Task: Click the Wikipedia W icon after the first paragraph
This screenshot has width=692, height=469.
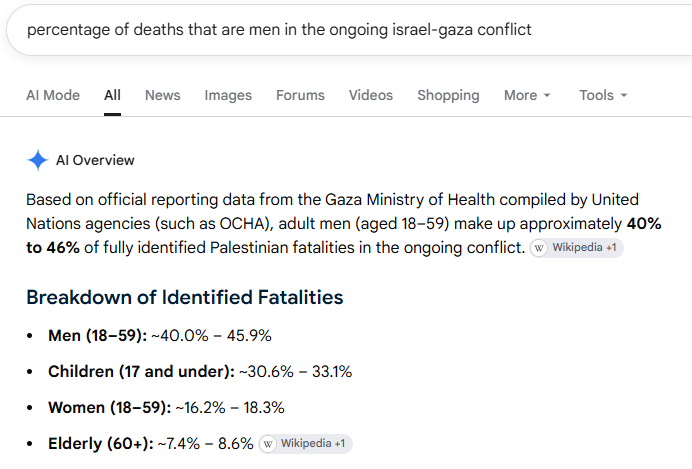Action: 539,248
